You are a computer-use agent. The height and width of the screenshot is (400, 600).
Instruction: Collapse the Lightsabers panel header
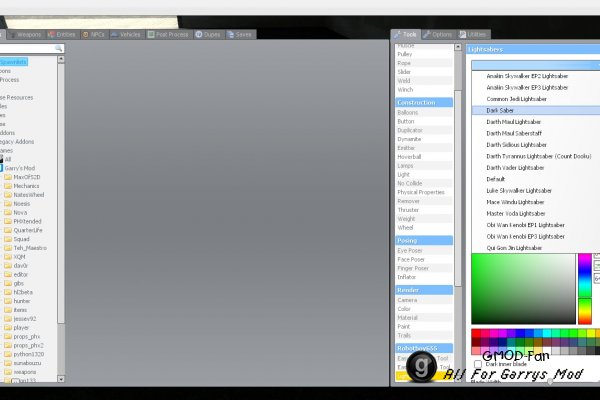[x=533, y=49]
